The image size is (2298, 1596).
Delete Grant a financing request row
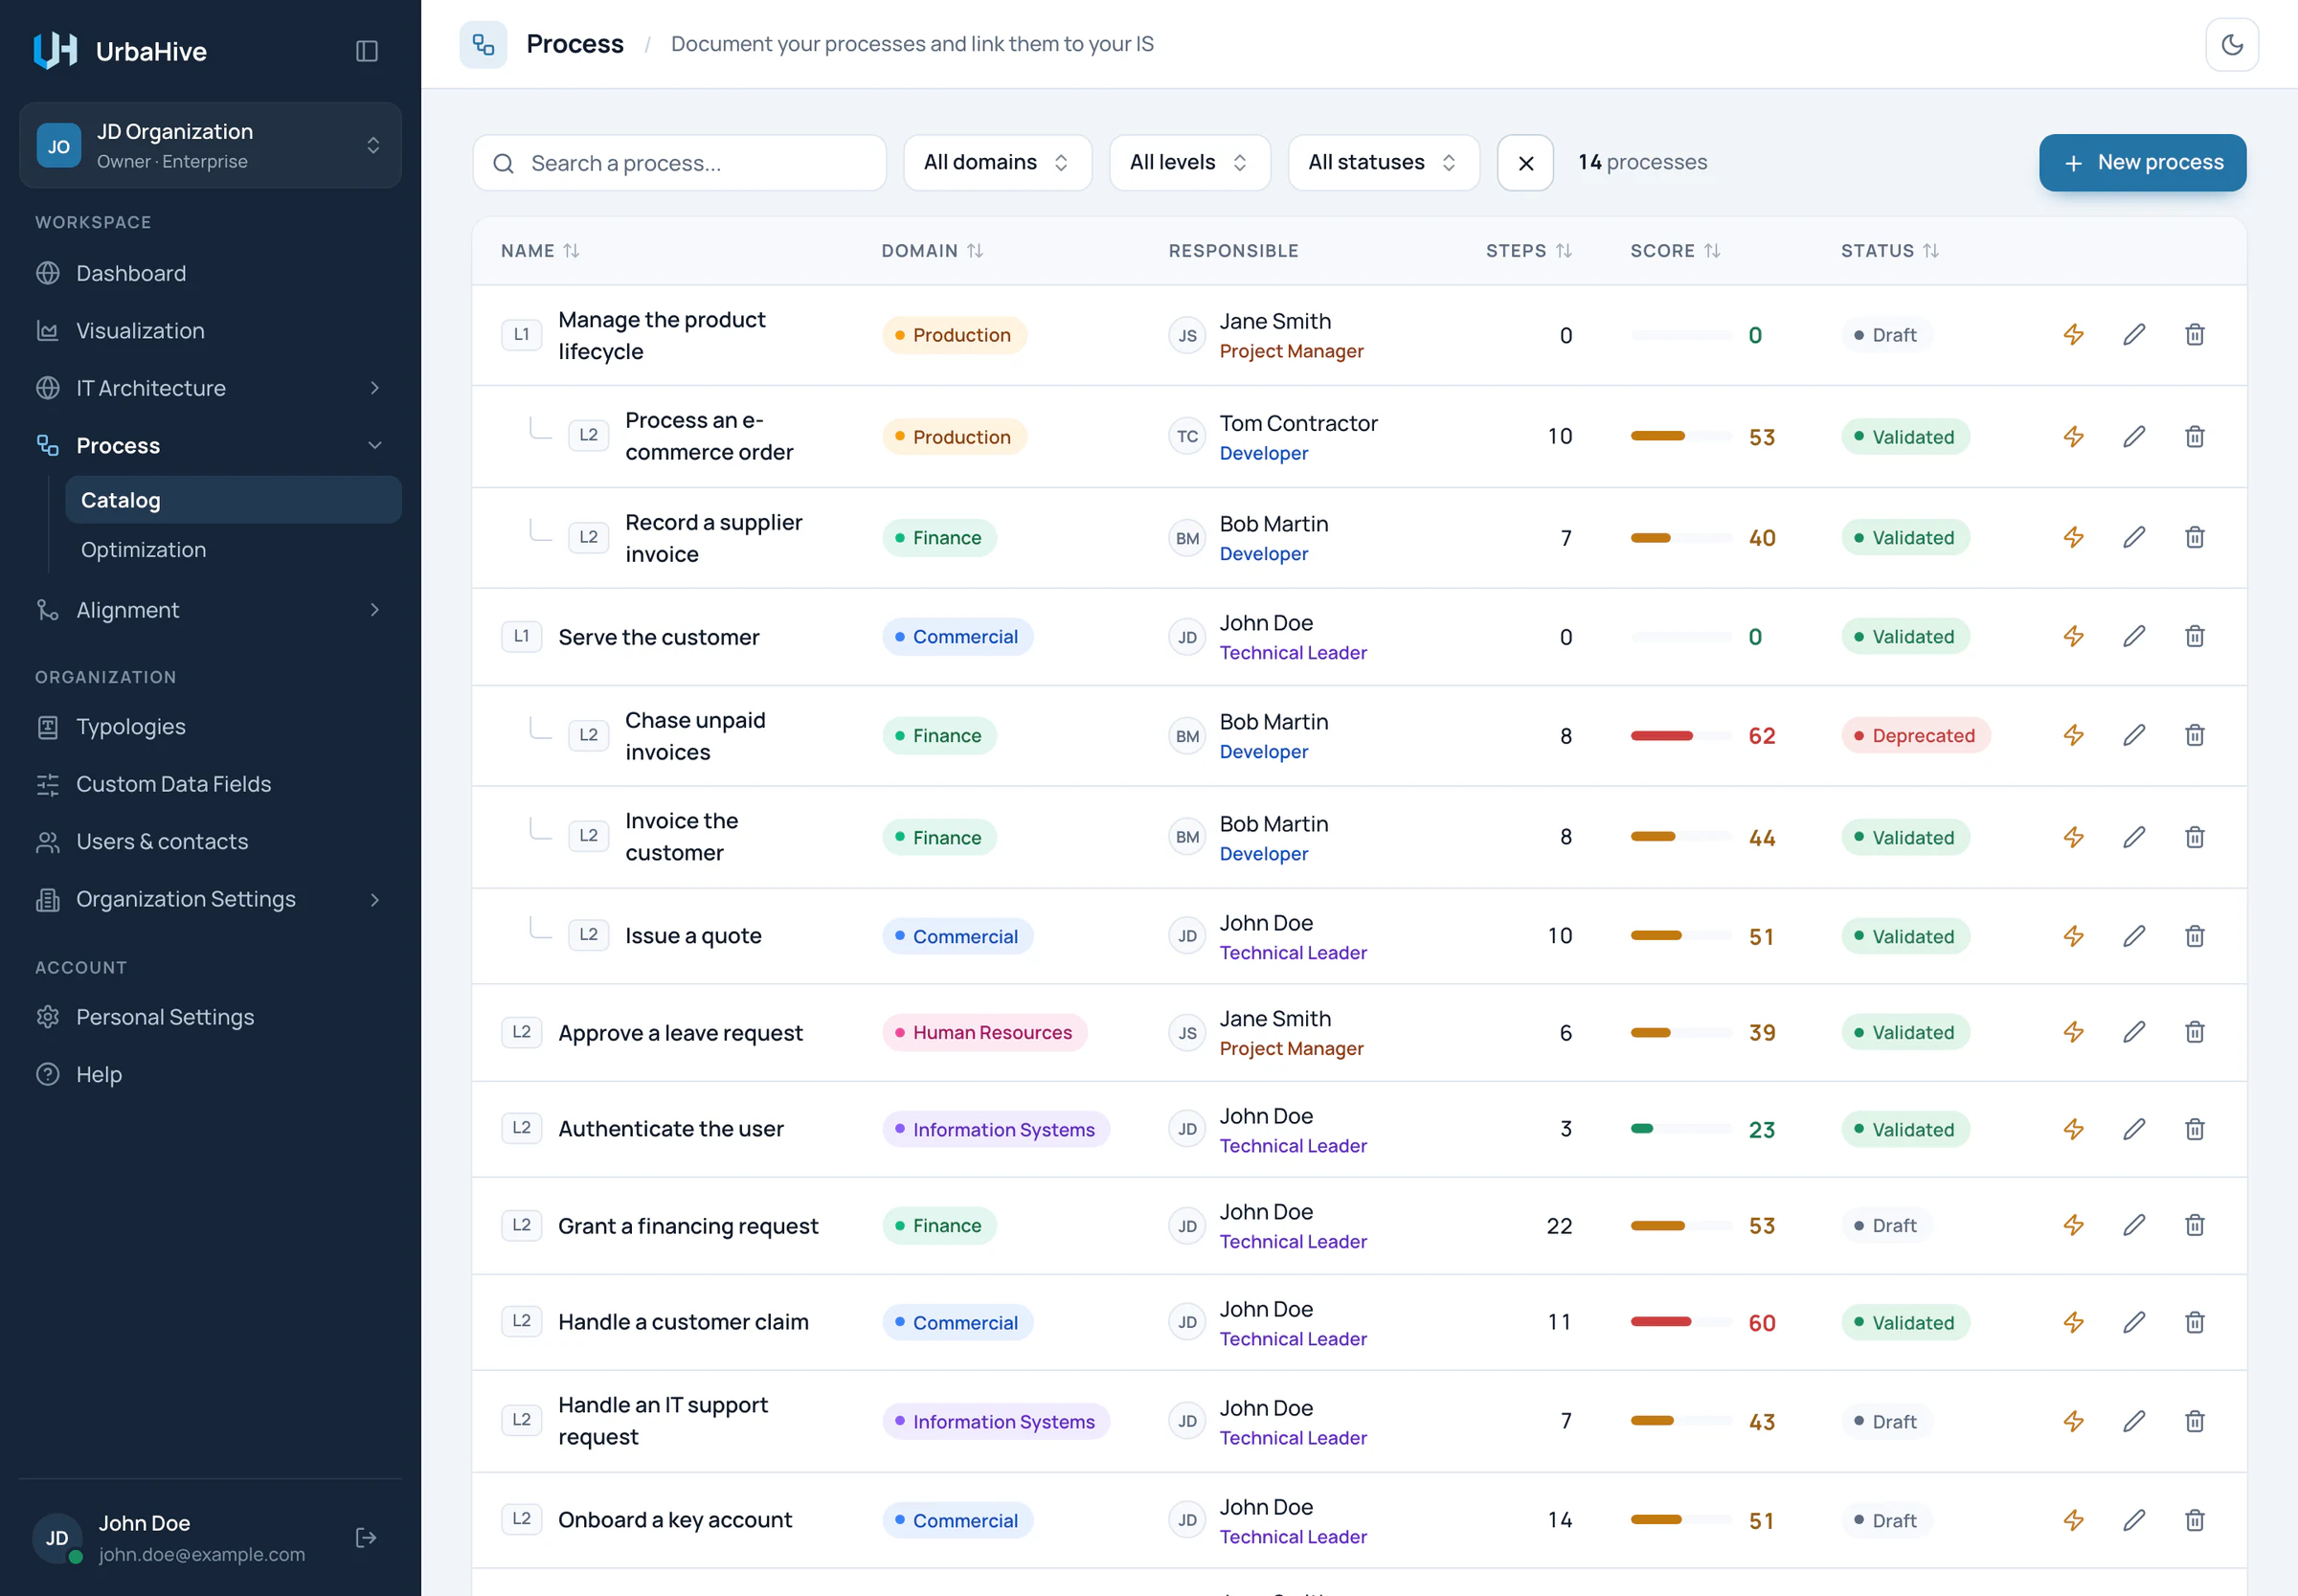[x=2194, y=1225]
